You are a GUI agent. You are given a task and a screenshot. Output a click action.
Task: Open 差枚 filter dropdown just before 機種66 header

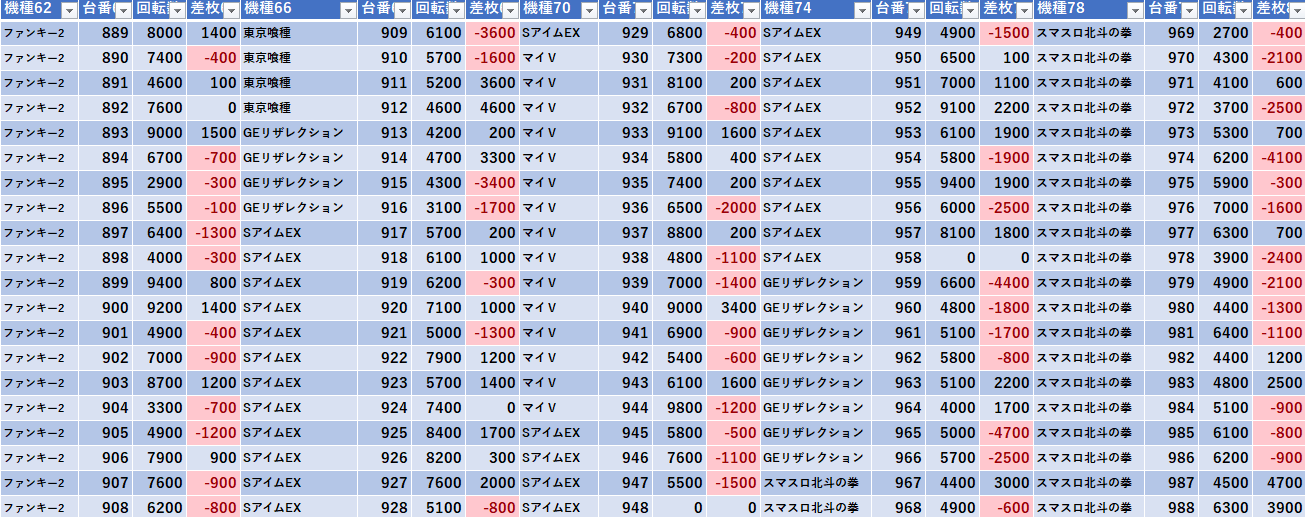coord(231,10)
